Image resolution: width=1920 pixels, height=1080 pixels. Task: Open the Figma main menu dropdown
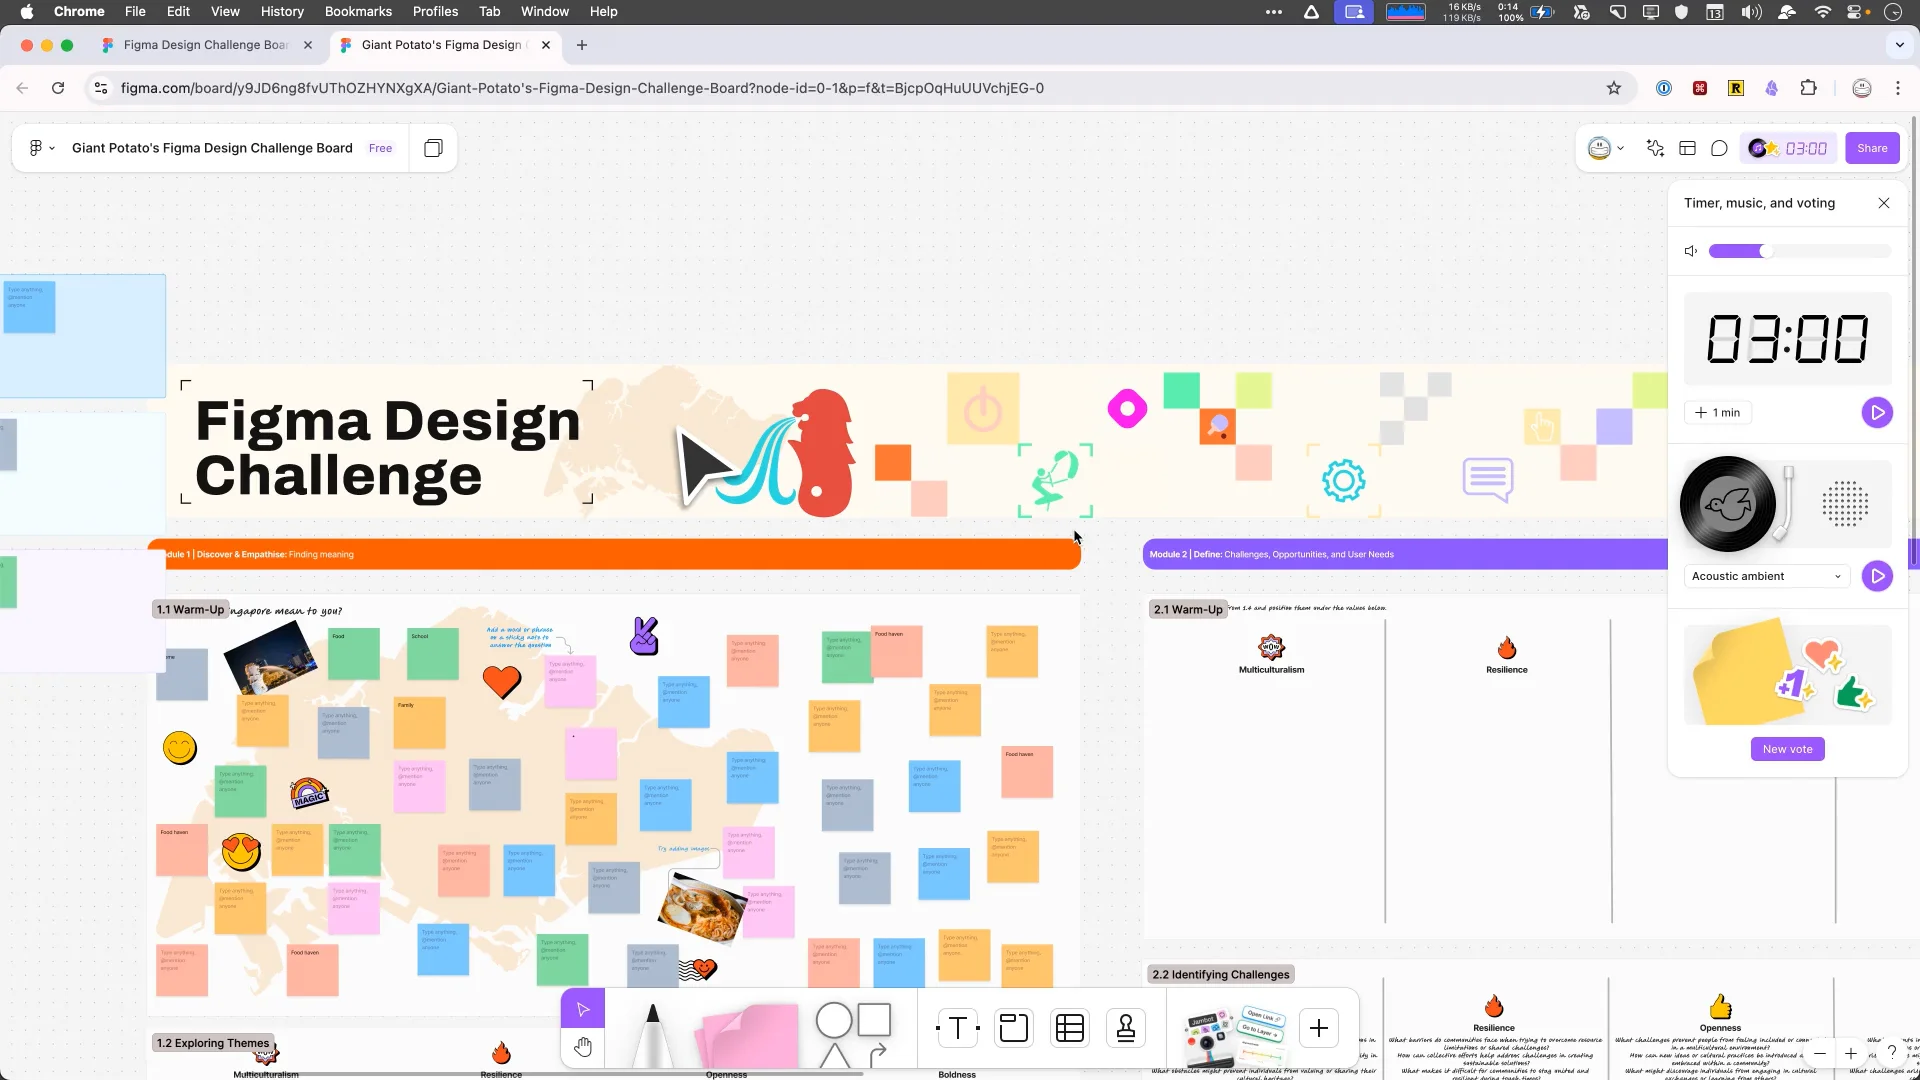tap(41, 148)
